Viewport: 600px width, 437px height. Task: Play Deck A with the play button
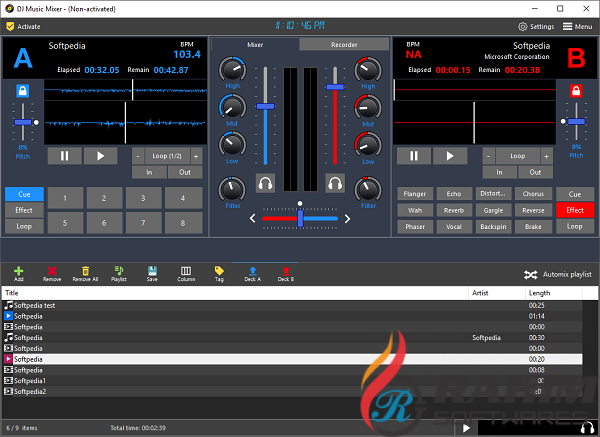(99, 156)
